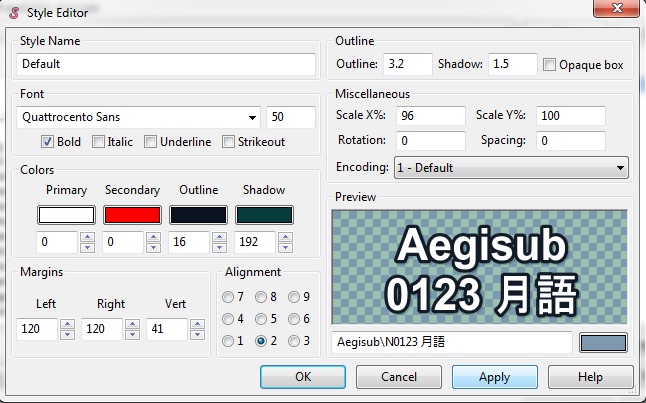This screenshot has width=646, height=403.
Task: Click the Aegisub preview image
Action: click(x=480, y=267)
